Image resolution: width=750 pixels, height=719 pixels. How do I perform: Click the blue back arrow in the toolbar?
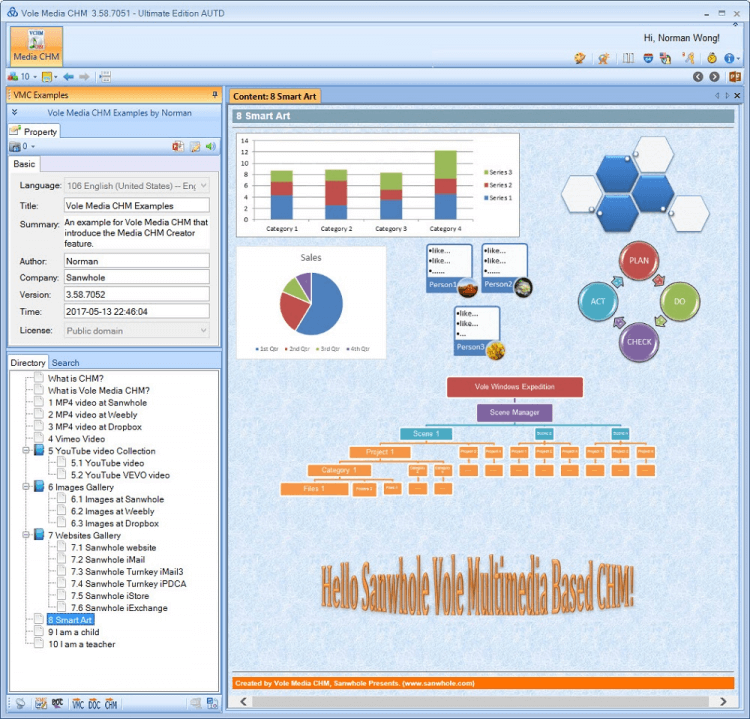coord(69,77)
